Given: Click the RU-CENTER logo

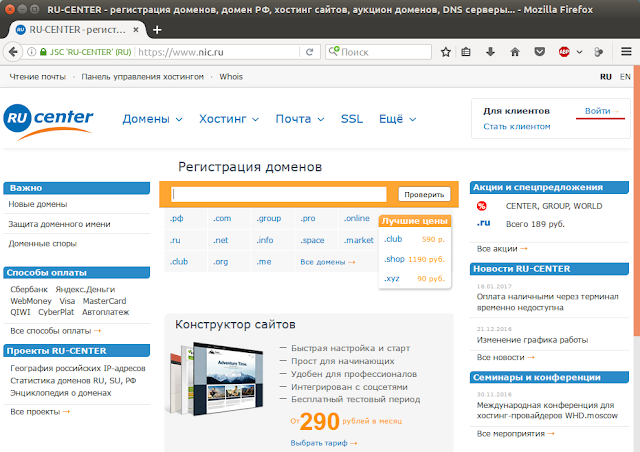Looking at the screenshot, I should (x=48, y=122).
